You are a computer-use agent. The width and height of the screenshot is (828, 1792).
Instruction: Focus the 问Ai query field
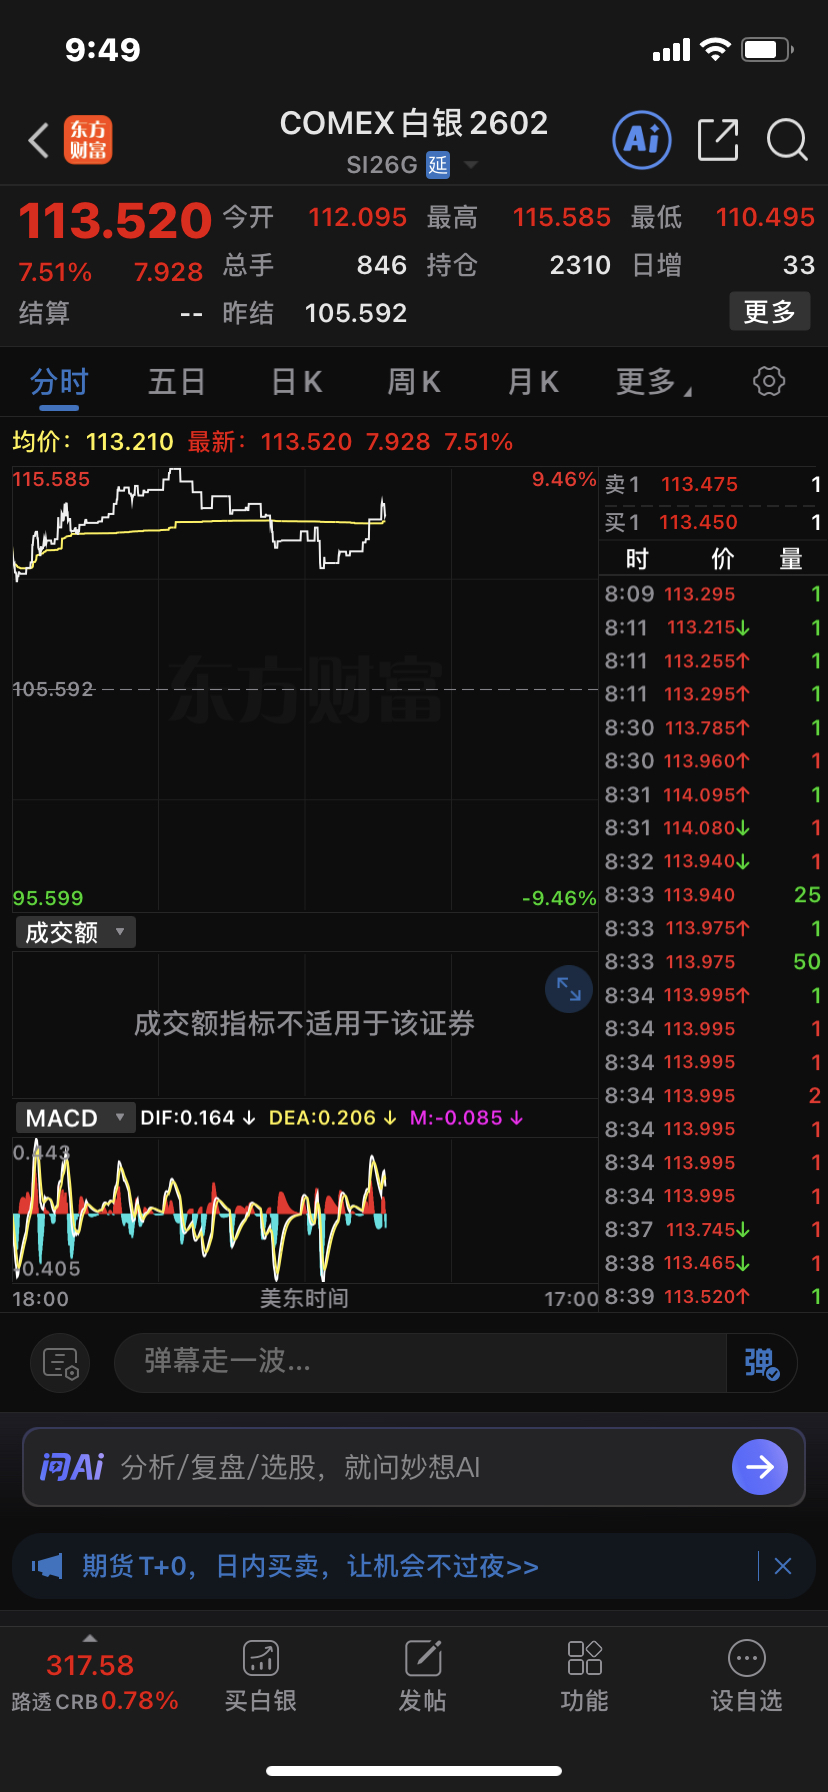414,1467
